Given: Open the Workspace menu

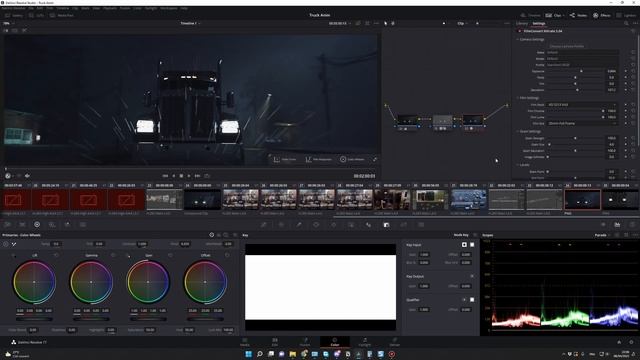Looking at the screenshot, I should pyautogui.click(x=169, y=8).
